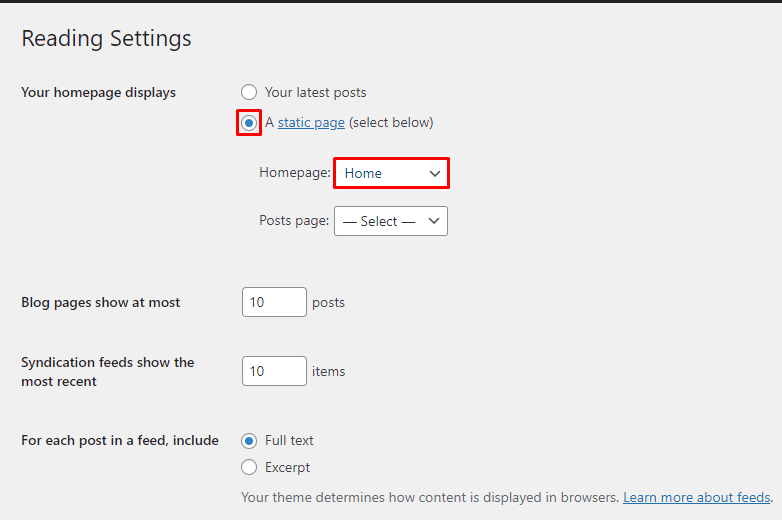Open the static page help link
Screen dimensions: 782x520
point(311,123)
